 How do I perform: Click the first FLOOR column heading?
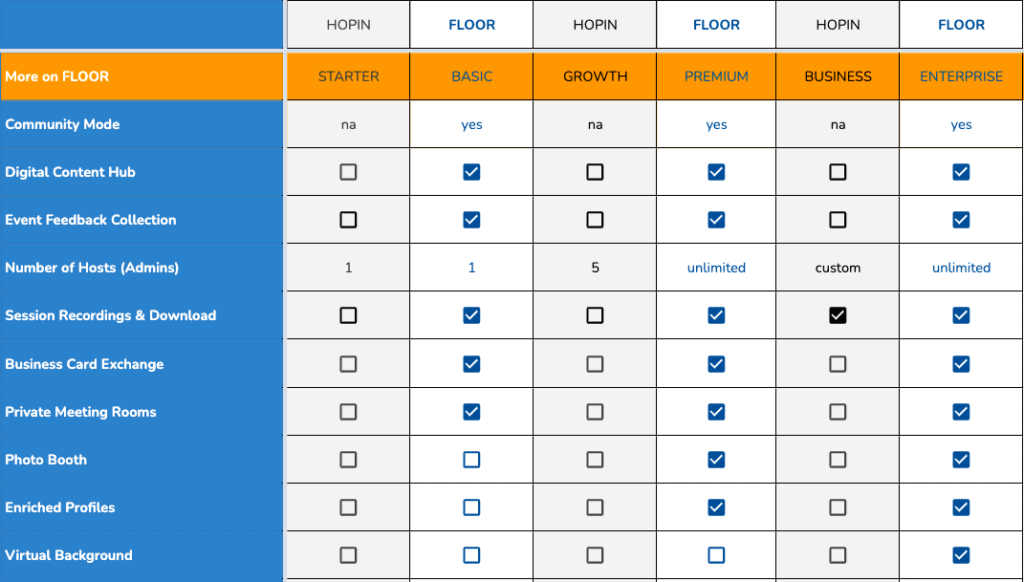472,25
